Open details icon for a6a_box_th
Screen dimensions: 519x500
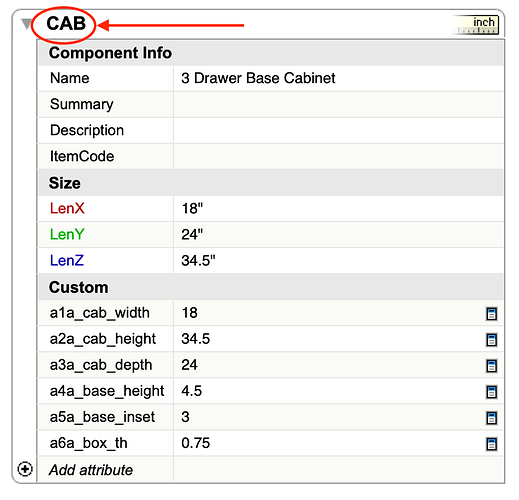point(491,444)
